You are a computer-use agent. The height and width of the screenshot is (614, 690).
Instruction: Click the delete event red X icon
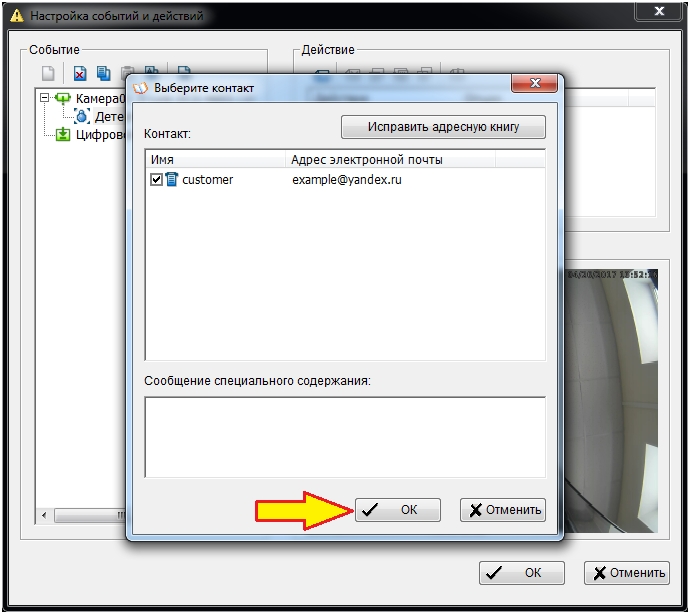tap(80, 72)
